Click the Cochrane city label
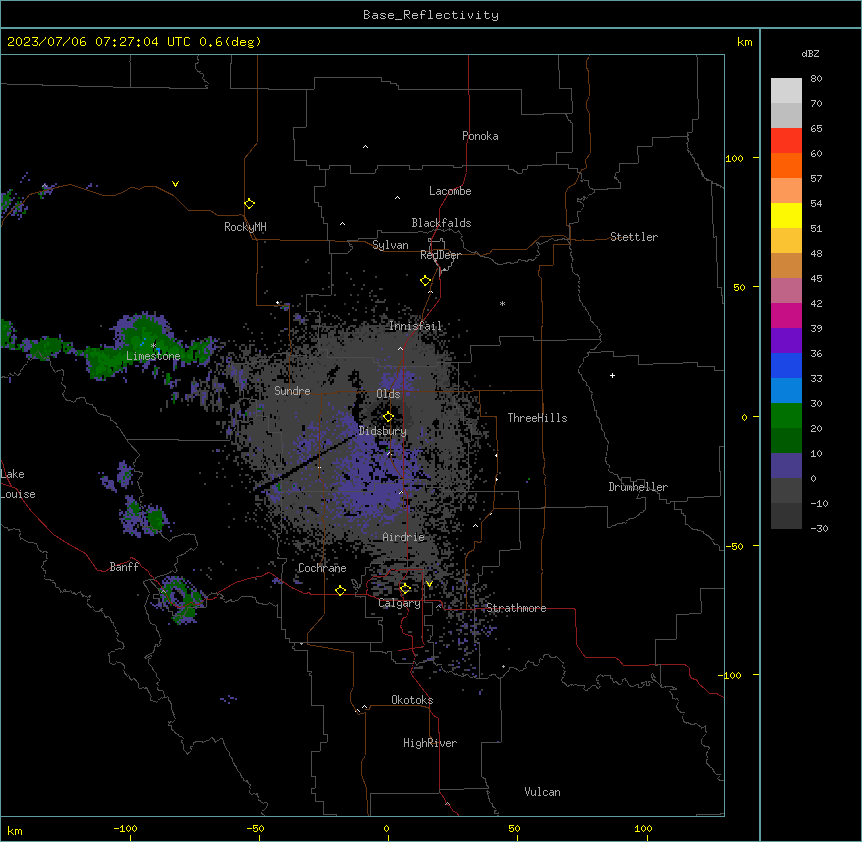This screenshot has height=842, width=862. 322,568
